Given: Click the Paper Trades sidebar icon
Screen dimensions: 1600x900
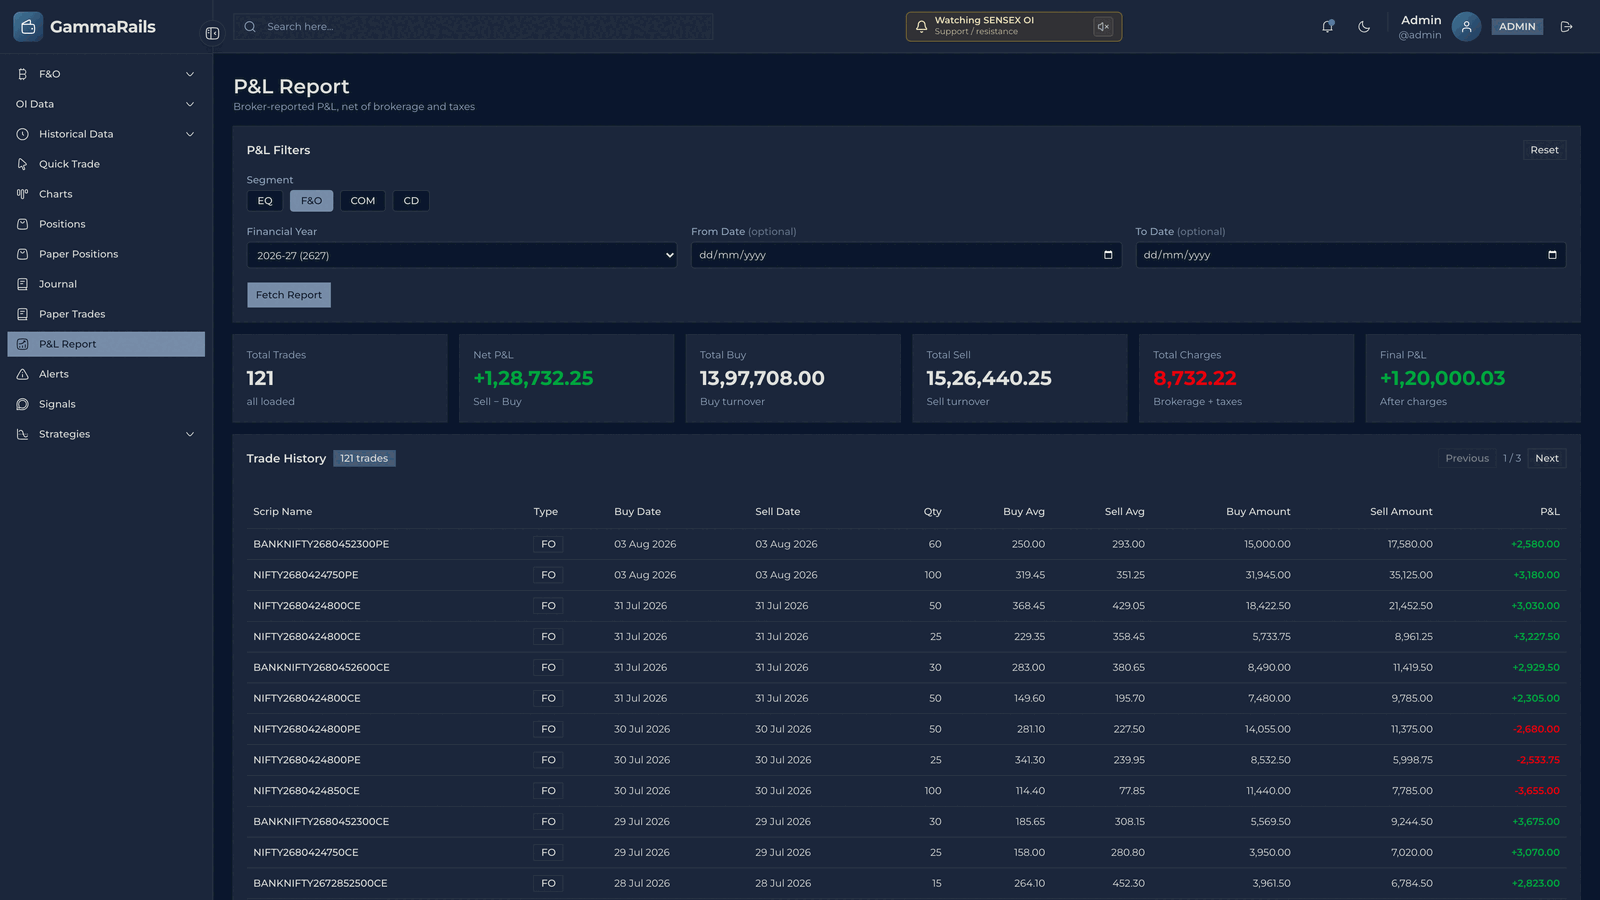Looking at the screenshot, I should (22, 314).
